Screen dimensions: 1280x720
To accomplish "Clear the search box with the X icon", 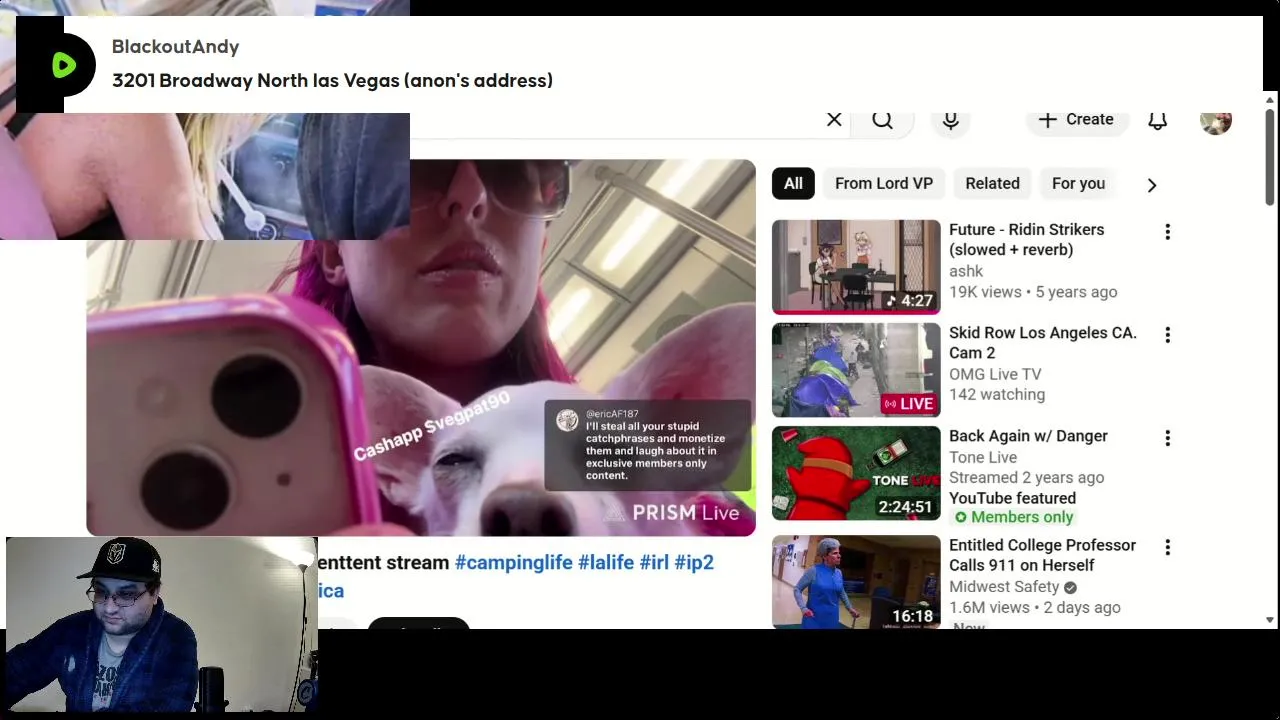I will [x=834, y=120].
